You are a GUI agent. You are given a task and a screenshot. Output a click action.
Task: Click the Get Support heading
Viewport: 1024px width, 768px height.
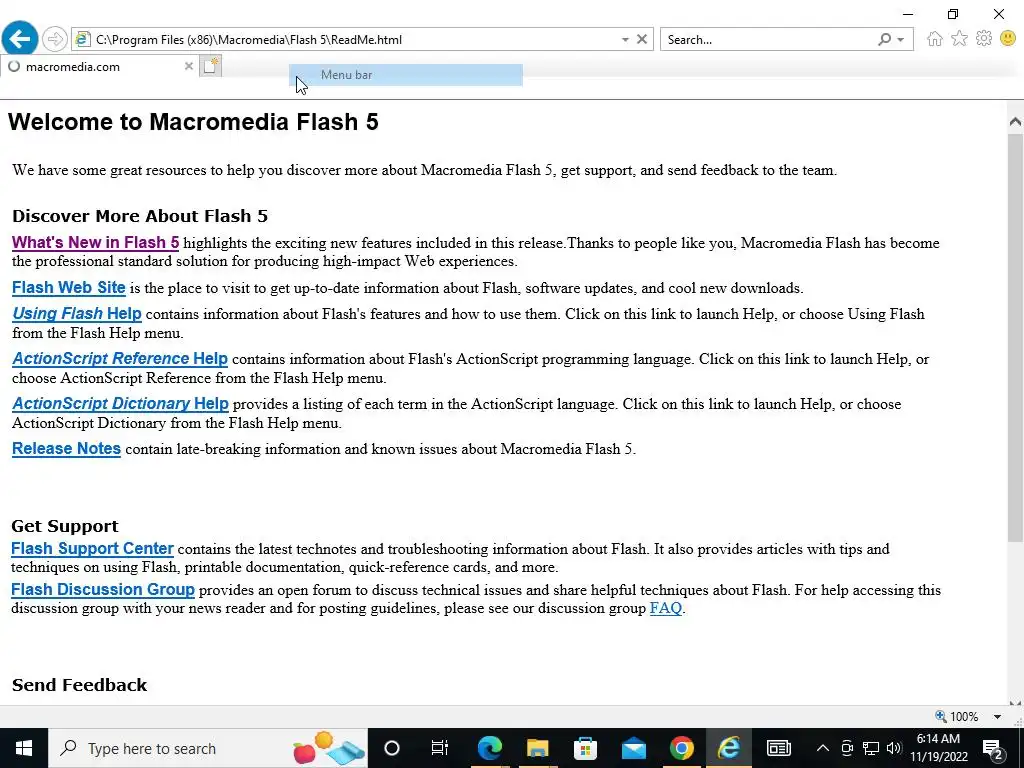coord(65,526)
